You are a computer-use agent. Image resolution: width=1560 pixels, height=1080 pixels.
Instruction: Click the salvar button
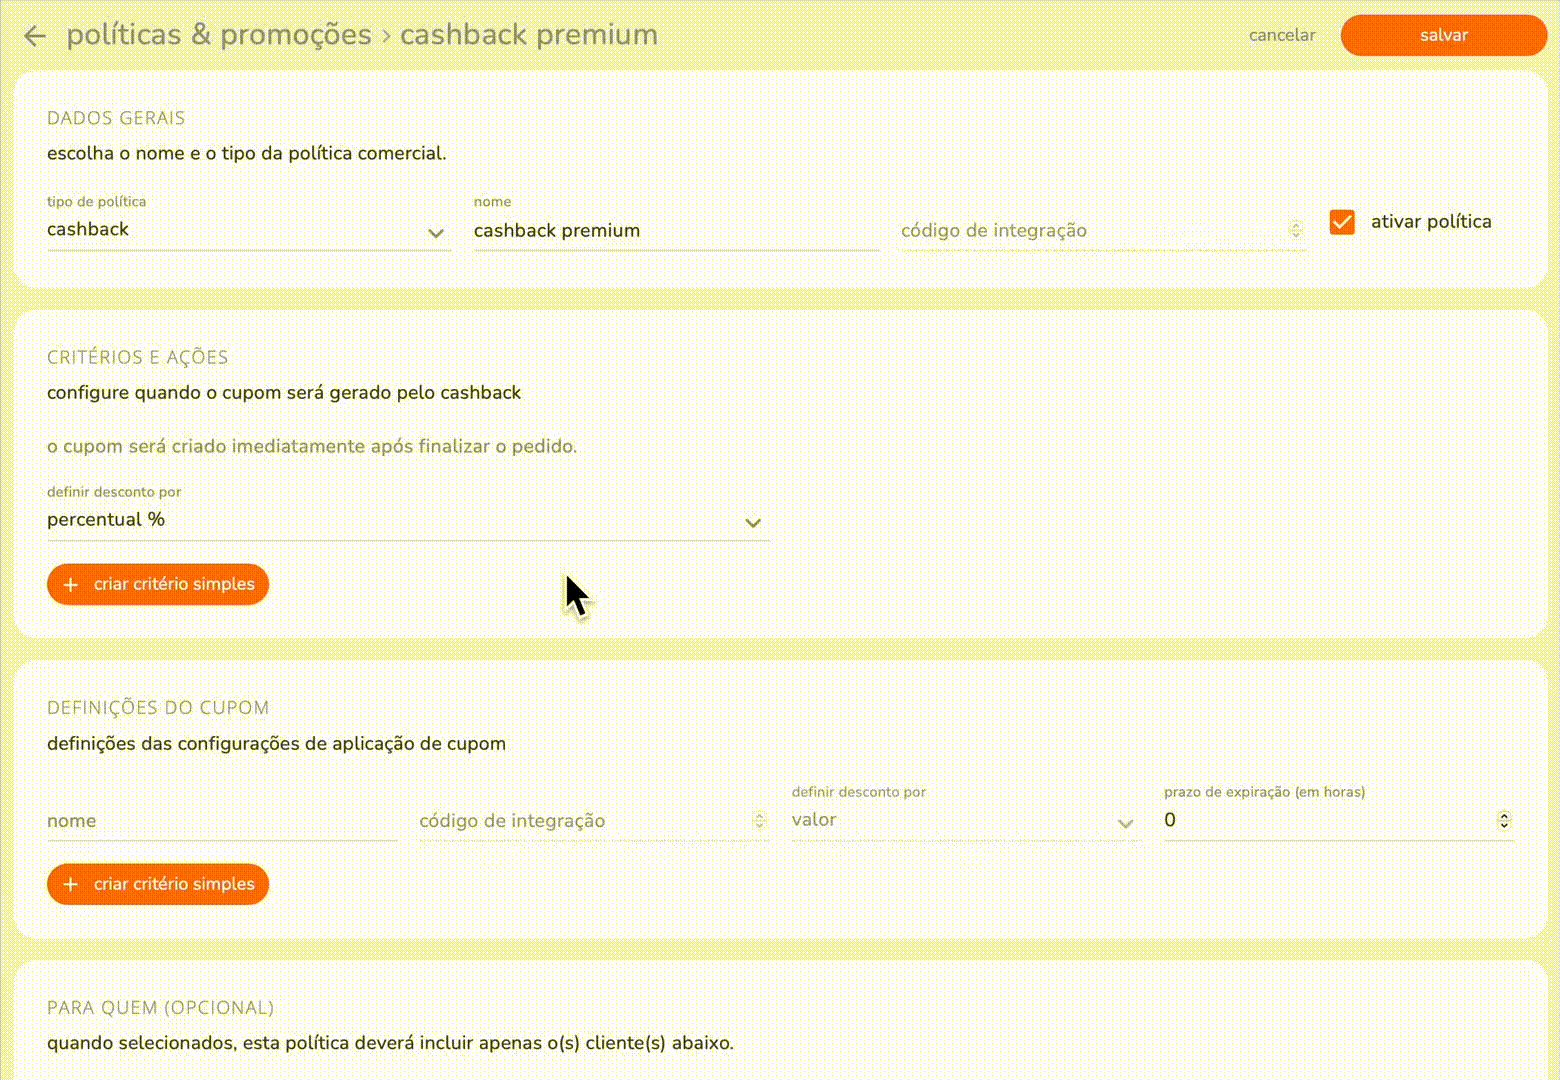click(1443, 35)
